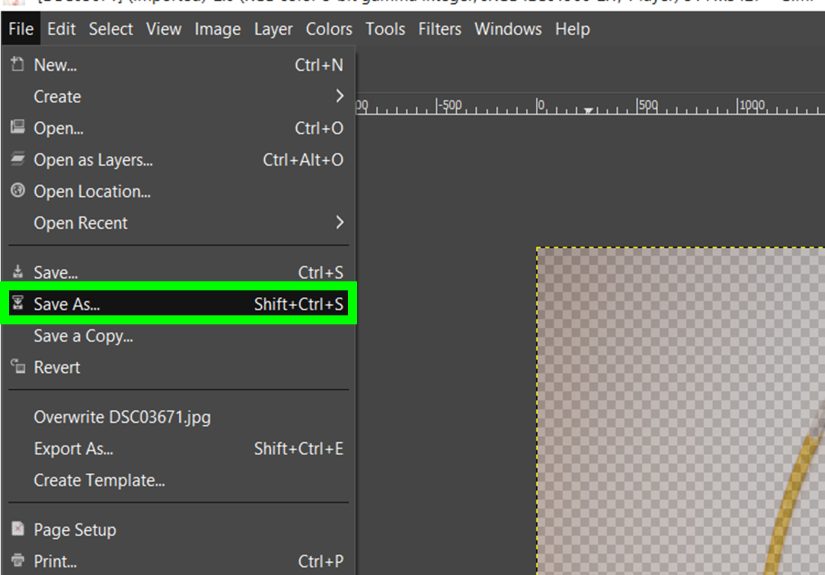Choose New... from File menu
Viewport: 825px width, 575px height.
[178, 65]
